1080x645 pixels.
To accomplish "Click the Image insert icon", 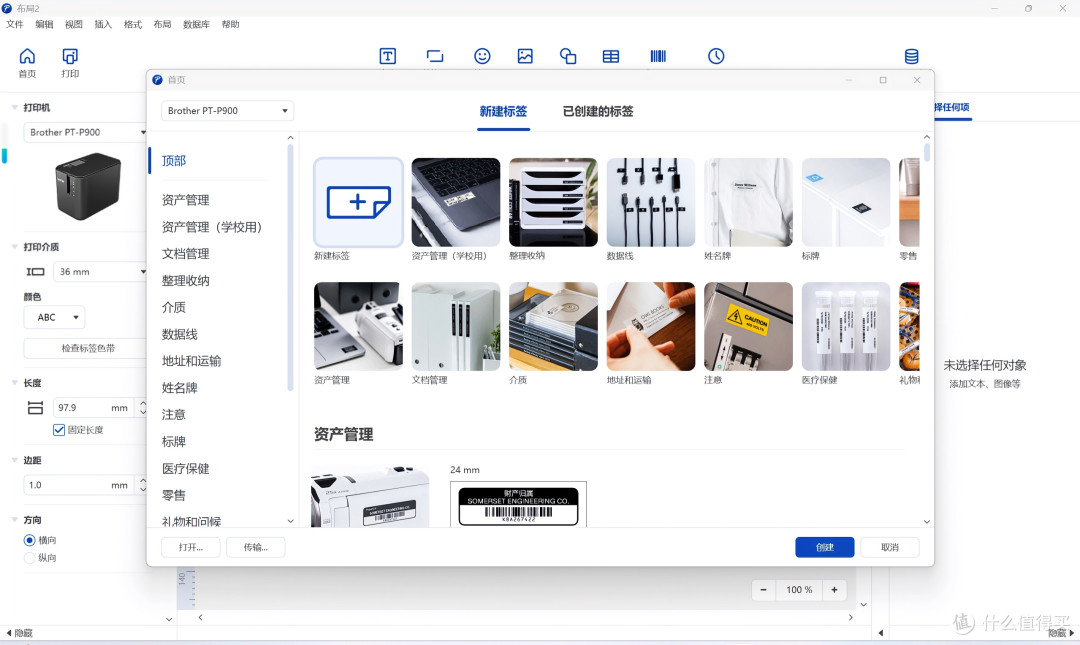I will pyautogui.click(x=525, y=56).
